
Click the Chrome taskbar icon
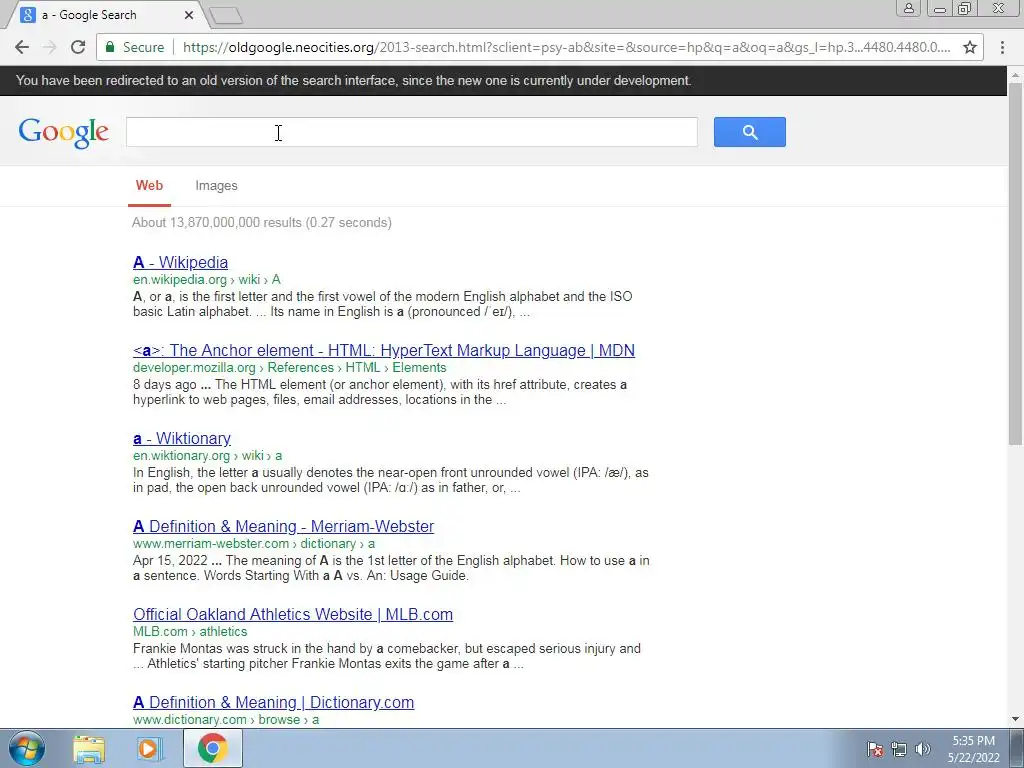point(212,748)
